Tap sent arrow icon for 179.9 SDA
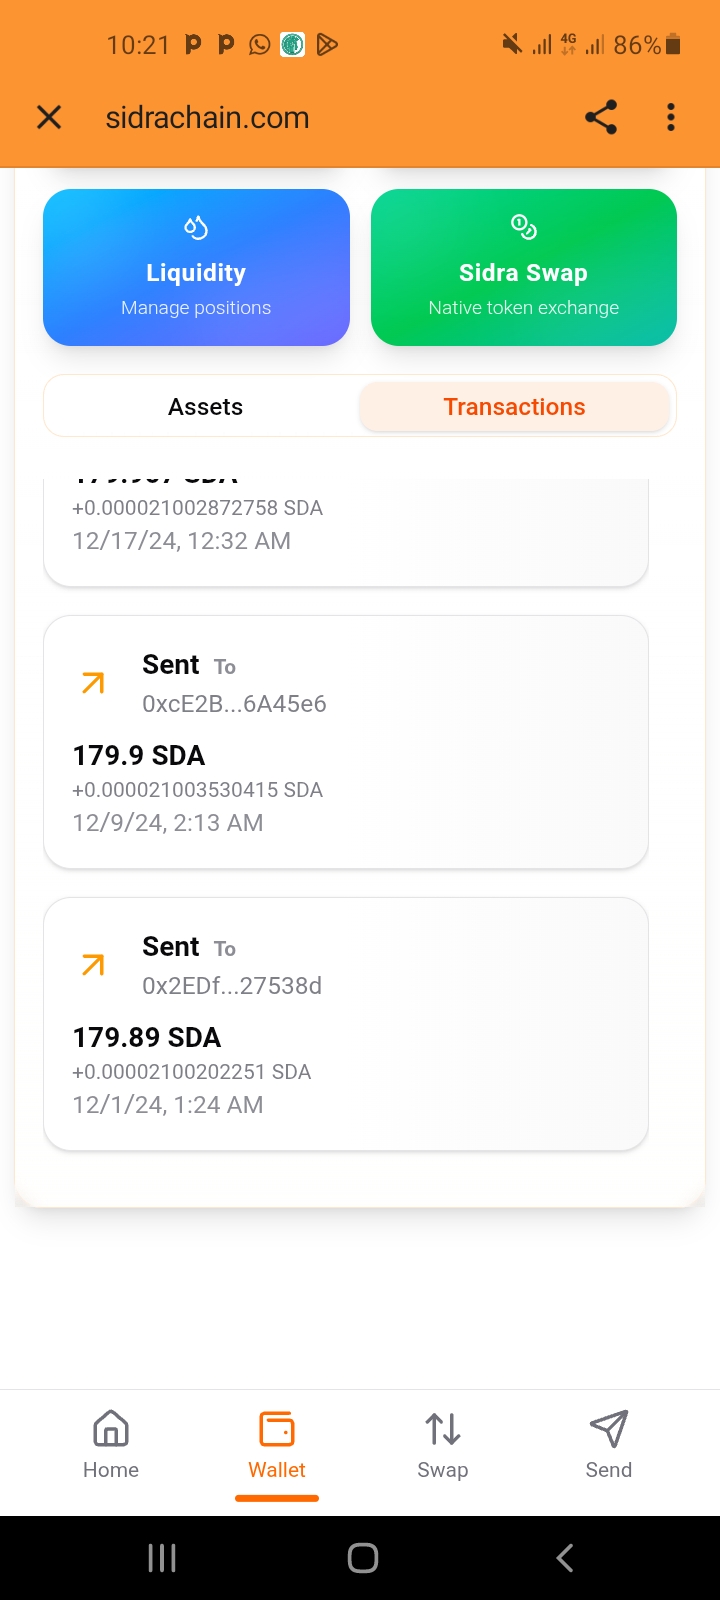The height and width of the screenshot is (1600, 720). pyautogui.click(x=93, y=683)
